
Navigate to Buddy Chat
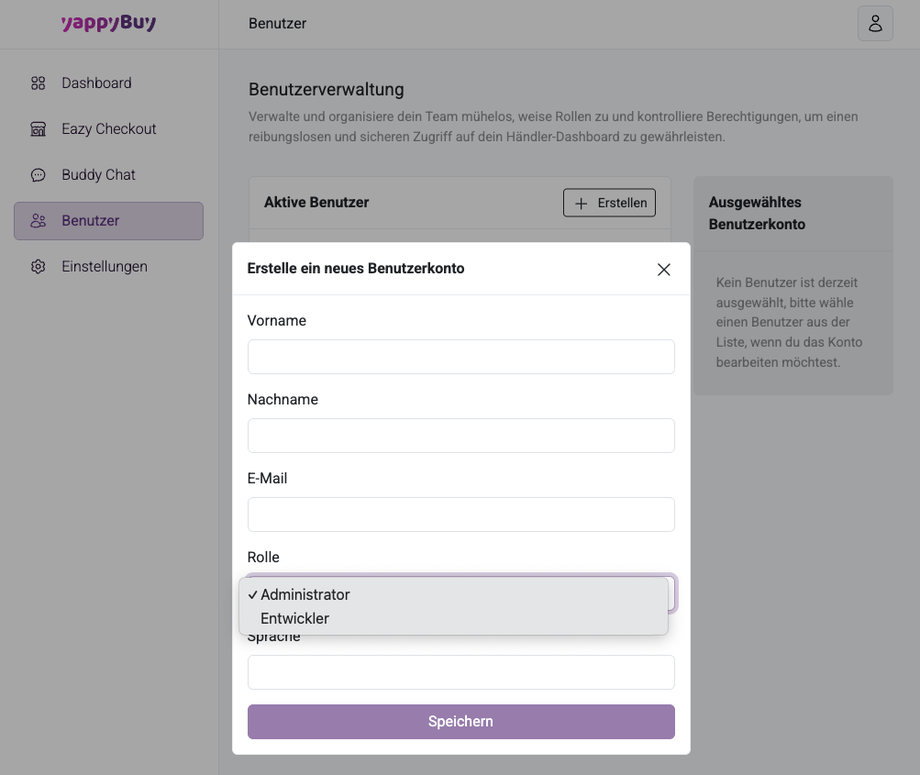coord(98,175)
